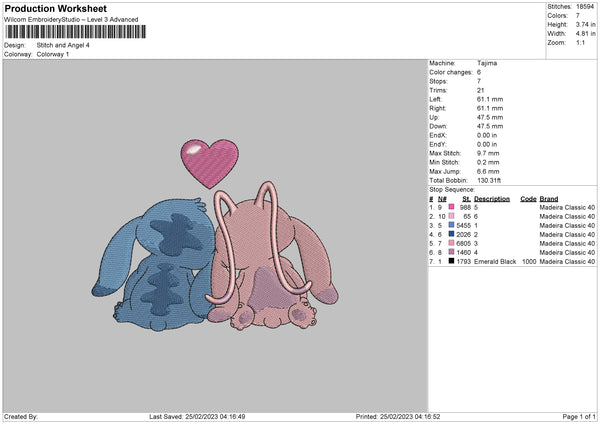Click the Total Bobbin value '130.31ft'
This screenshot has height=424, width=600.
(x=489, y=180)
